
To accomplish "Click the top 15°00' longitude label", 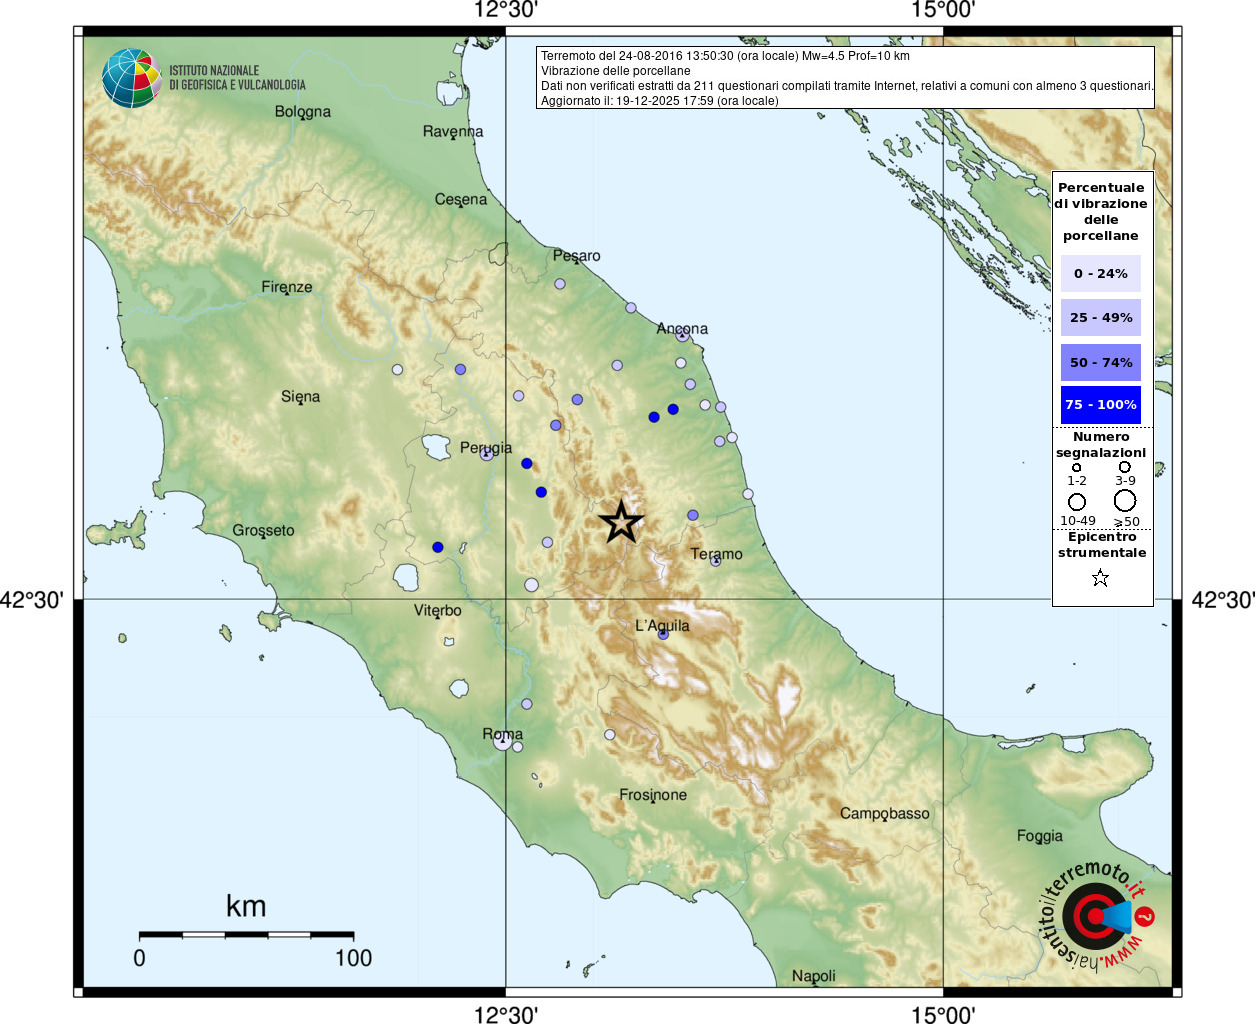I will pos(943,10).
